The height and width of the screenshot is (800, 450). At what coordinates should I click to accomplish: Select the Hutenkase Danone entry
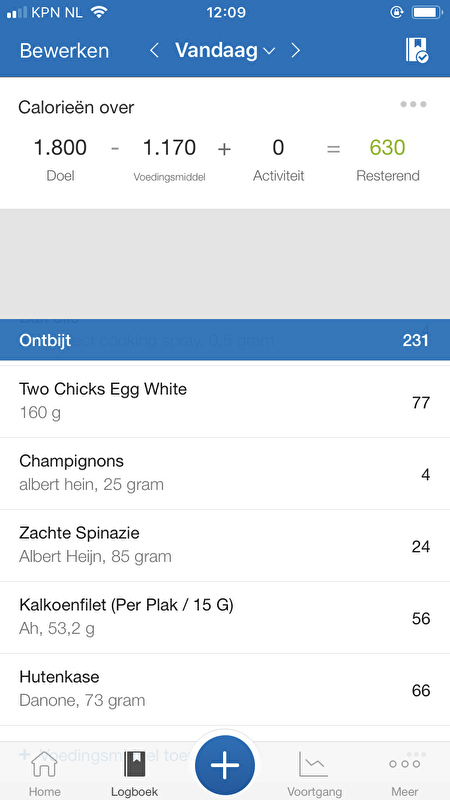pos(225,689)
